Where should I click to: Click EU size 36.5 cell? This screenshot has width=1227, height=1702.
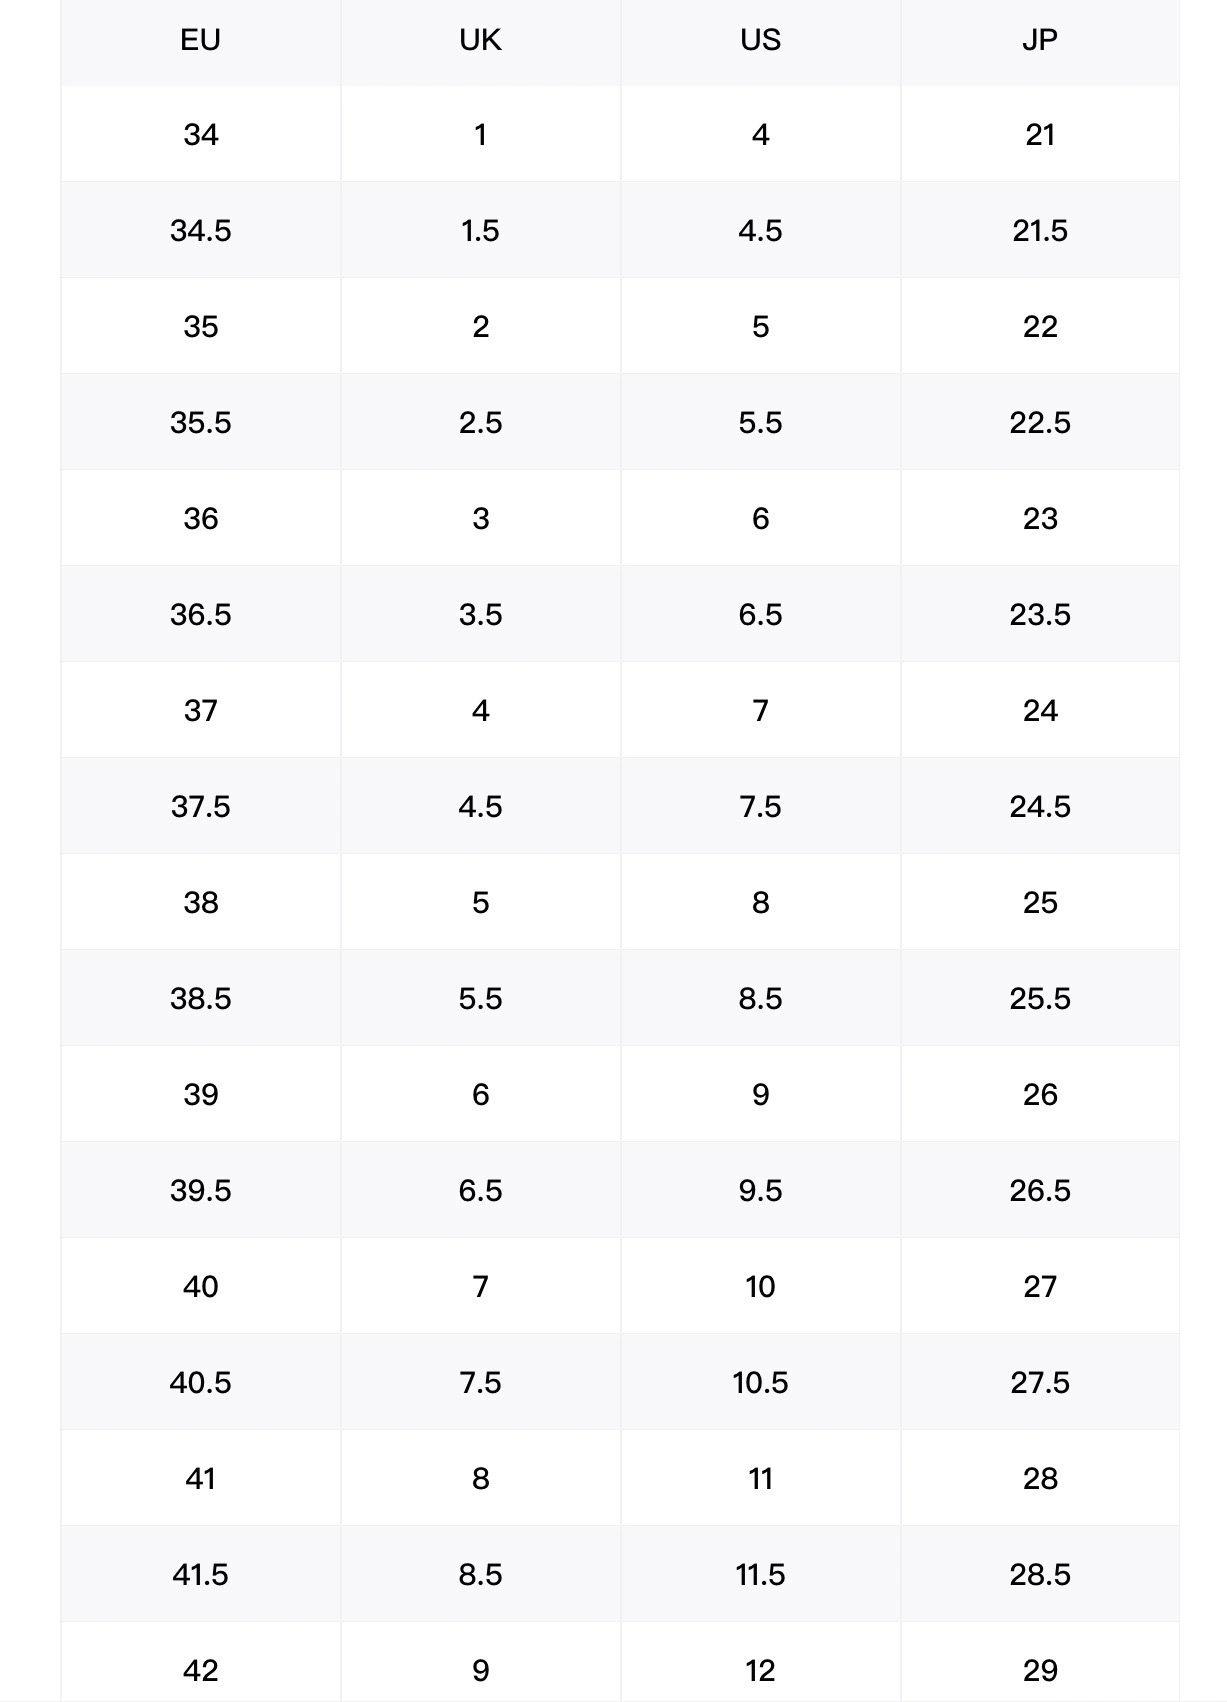200,614
